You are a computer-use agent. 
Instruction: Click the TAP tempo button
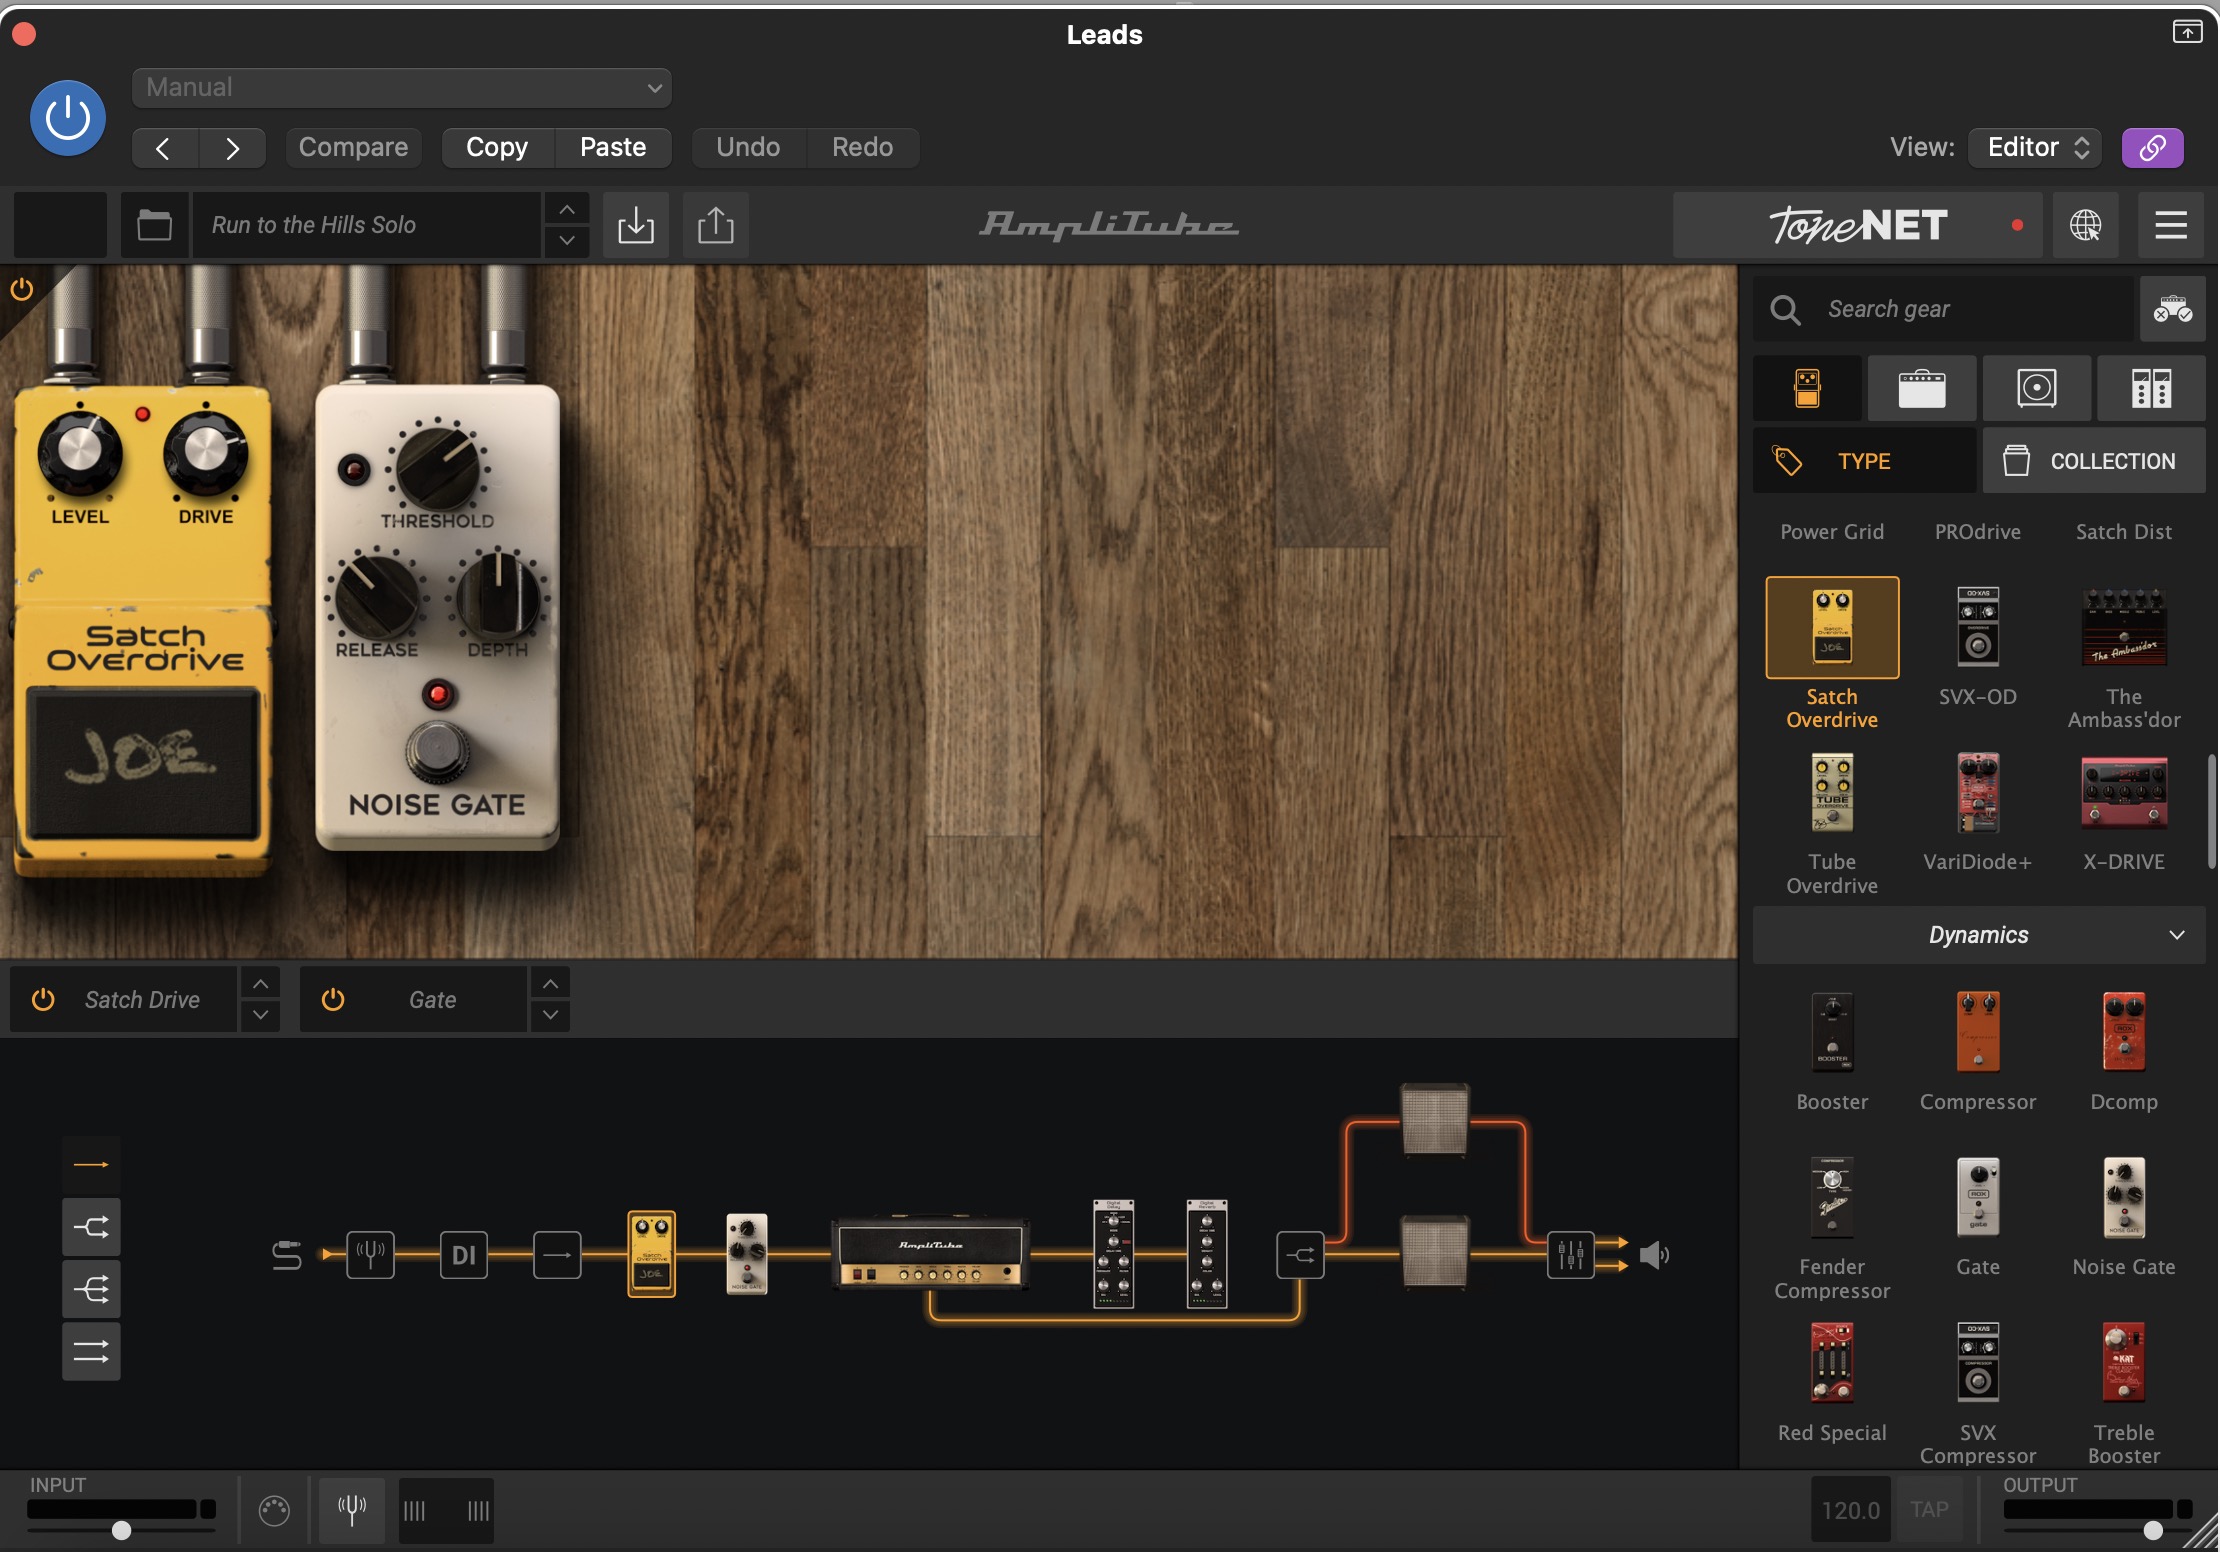pyautogui.click(x=1929, y=1510)
